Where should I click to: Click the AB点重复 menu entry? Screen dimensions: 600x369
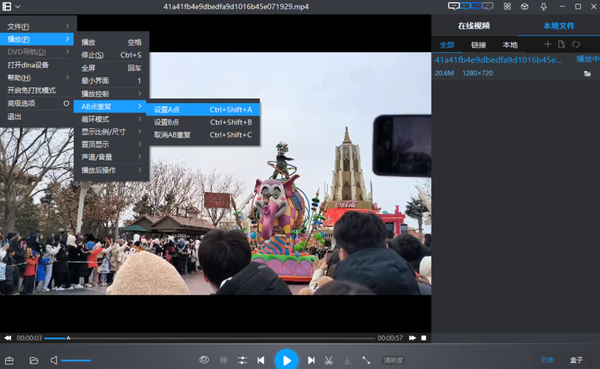[x=111, y=106]
